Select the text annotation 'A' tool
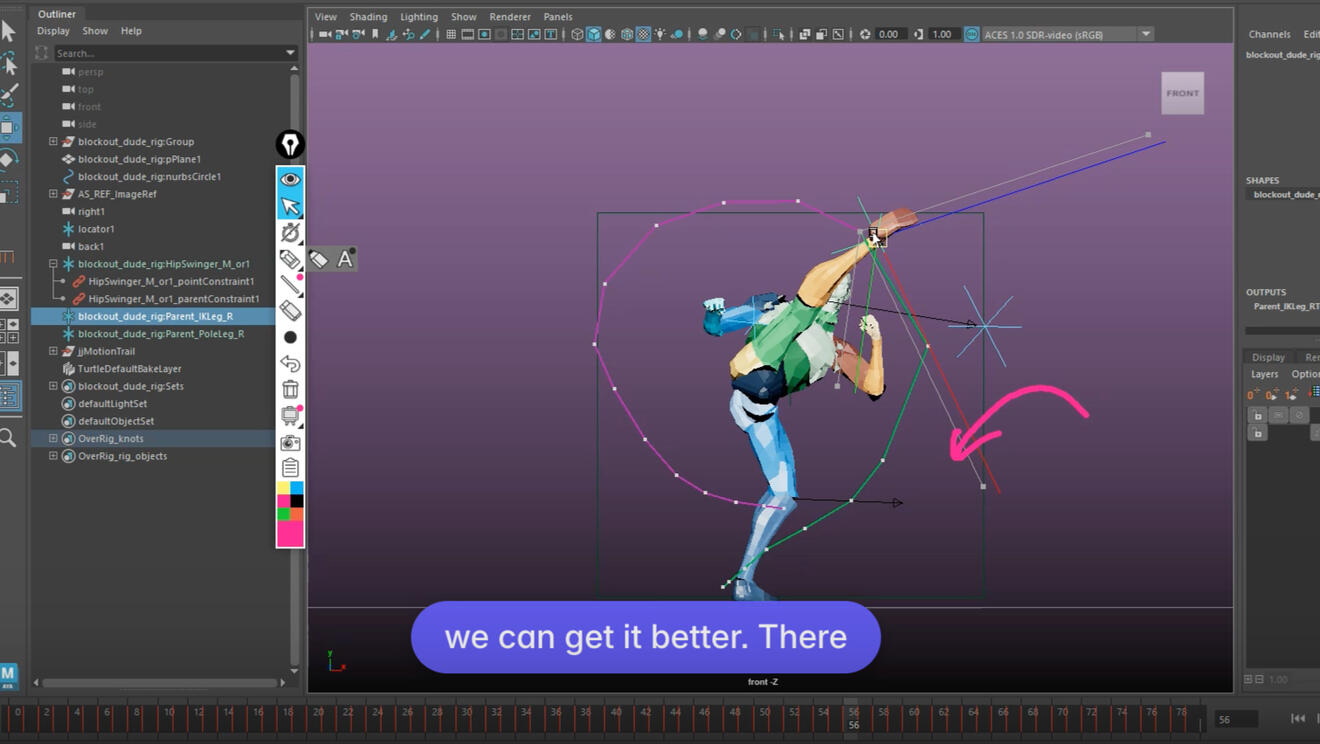Image resolution: width=1320 pixels, height=744 pixels. point(345,259)
